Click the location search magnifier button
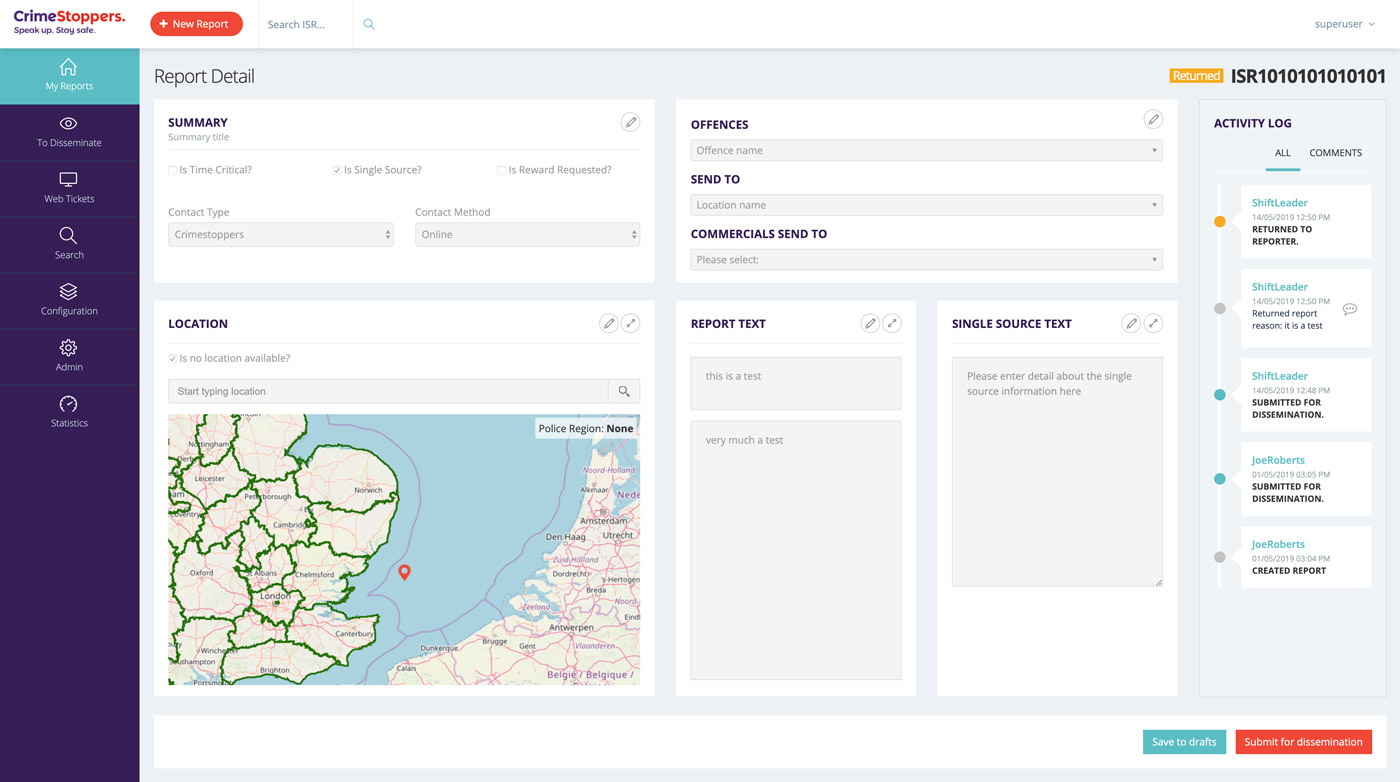1400x782 pixels. coord(624,391)
